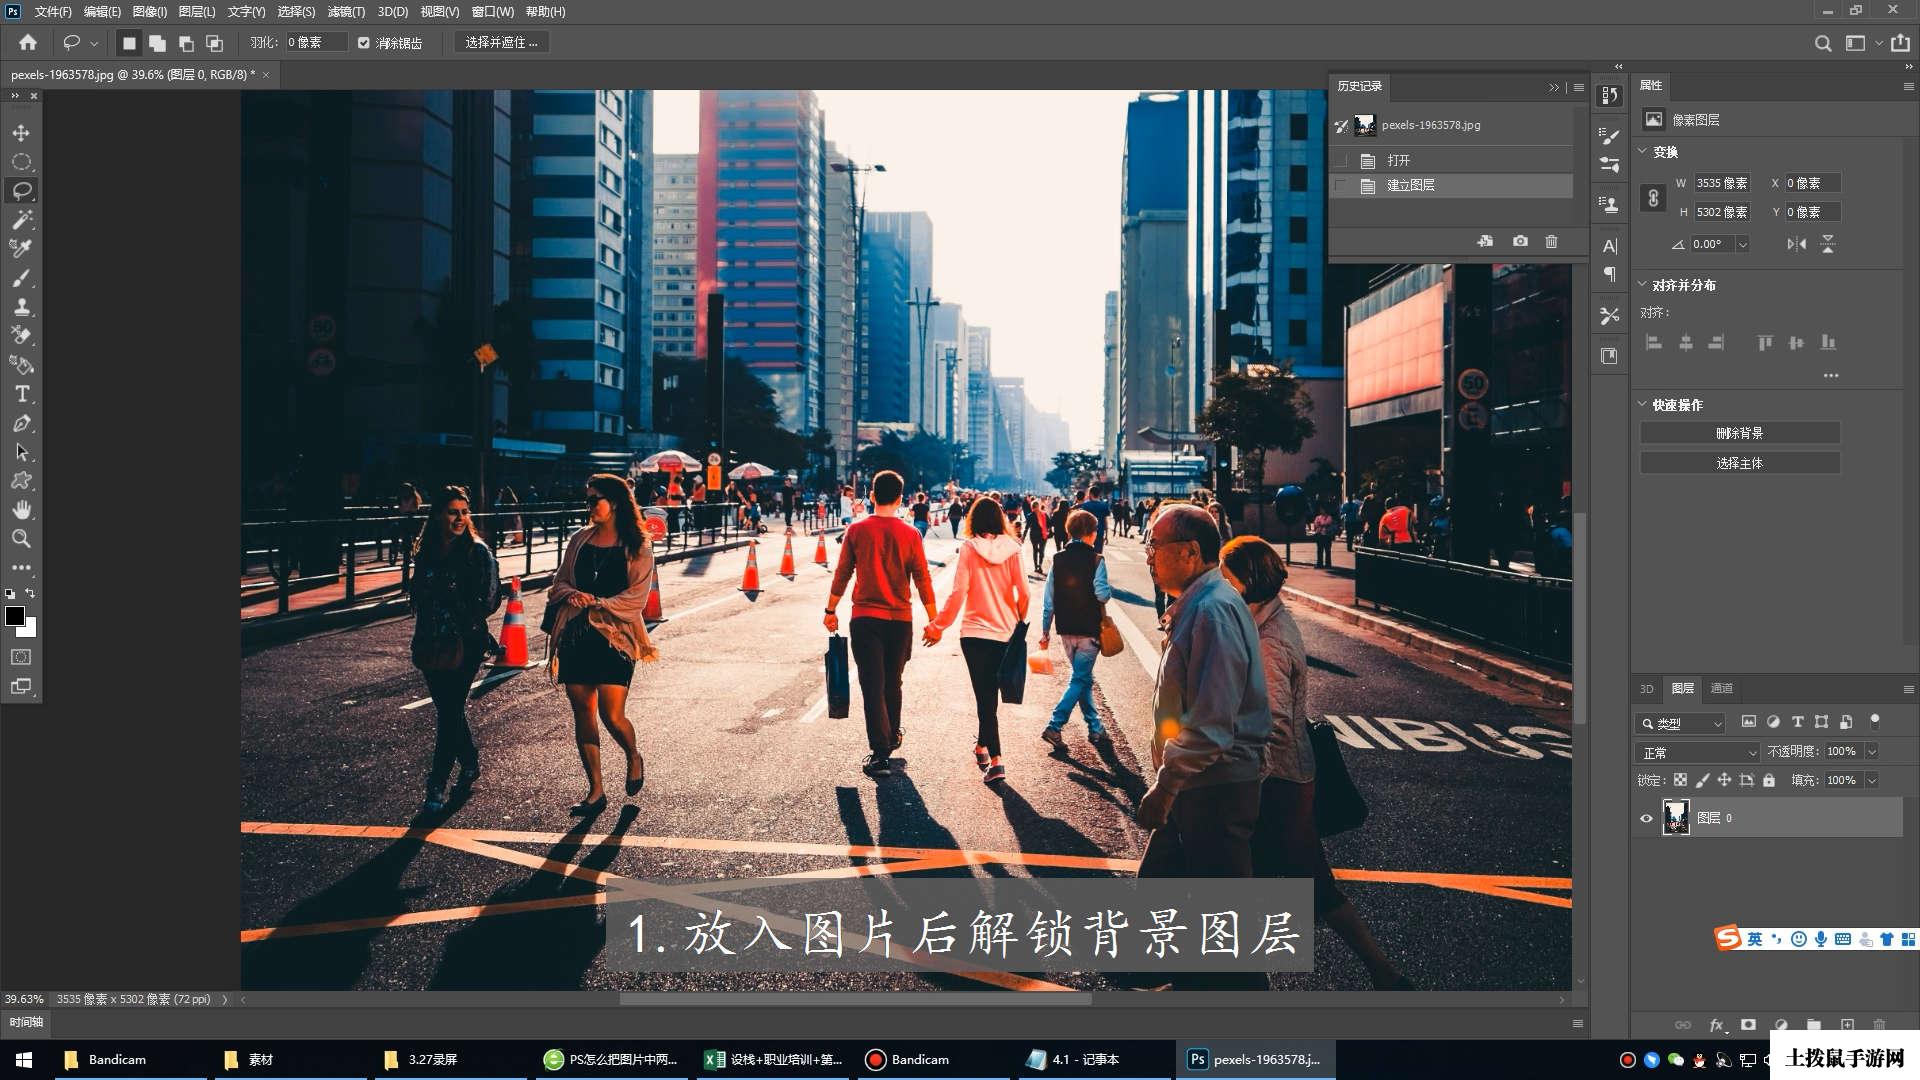Choose Subtract from Selection mode
The width and height of the screenshot is (1920, 1080).
(x=186, y=43)
